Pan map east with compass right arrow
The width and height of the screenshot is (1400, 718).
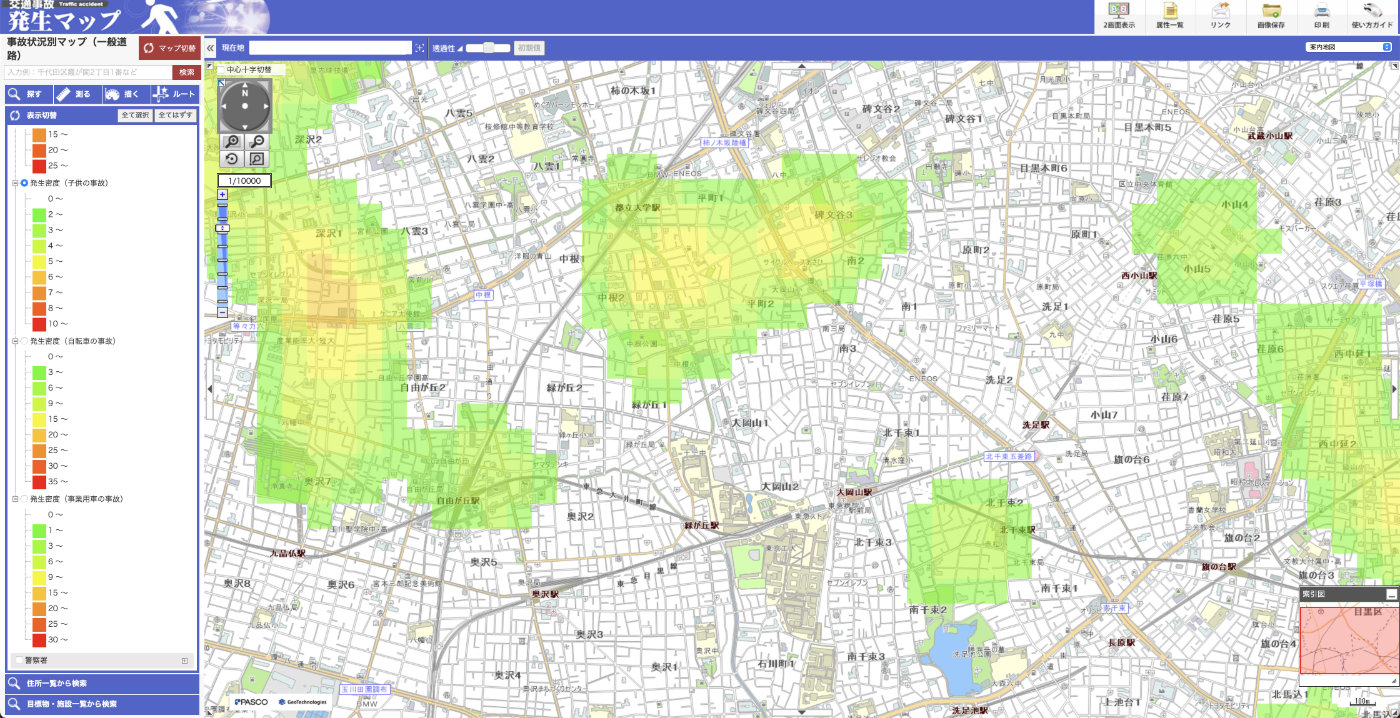point(265,106)
